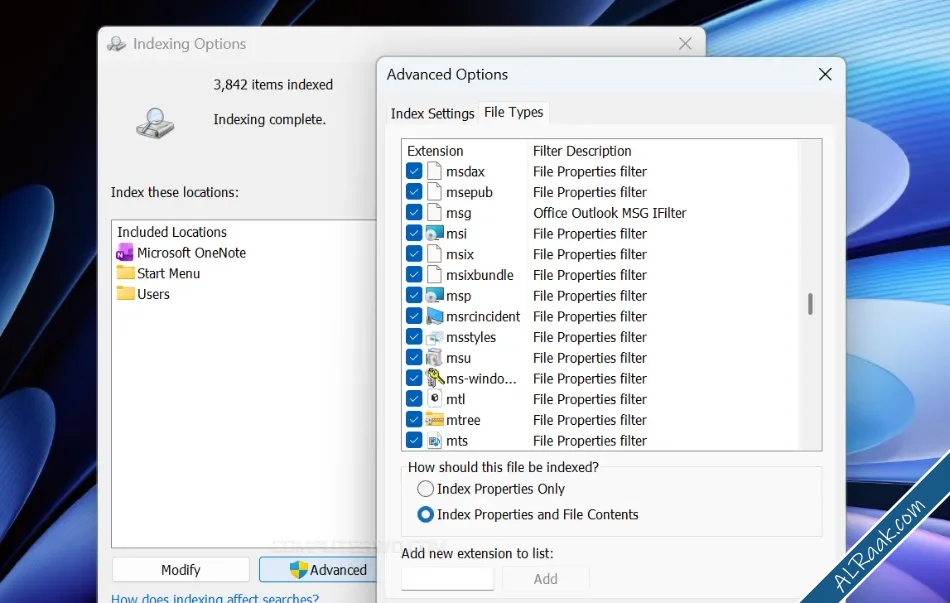Click the Add extension button
Screen dimensions: 950x603
coord(545,579)
